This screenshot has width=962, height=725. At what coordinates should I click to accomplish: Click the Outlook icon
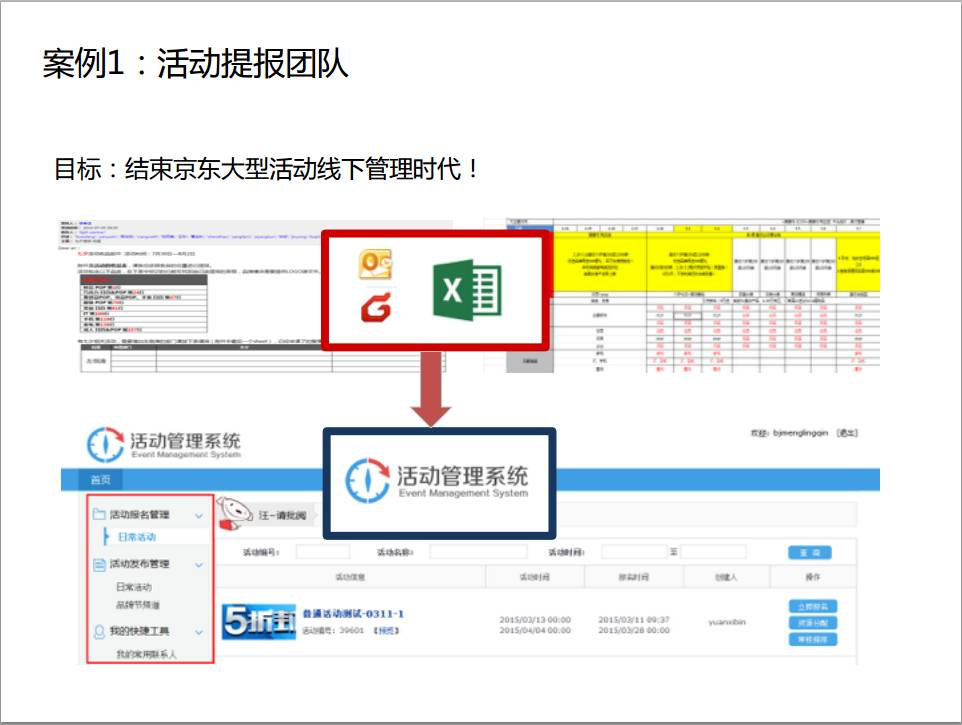375,264
